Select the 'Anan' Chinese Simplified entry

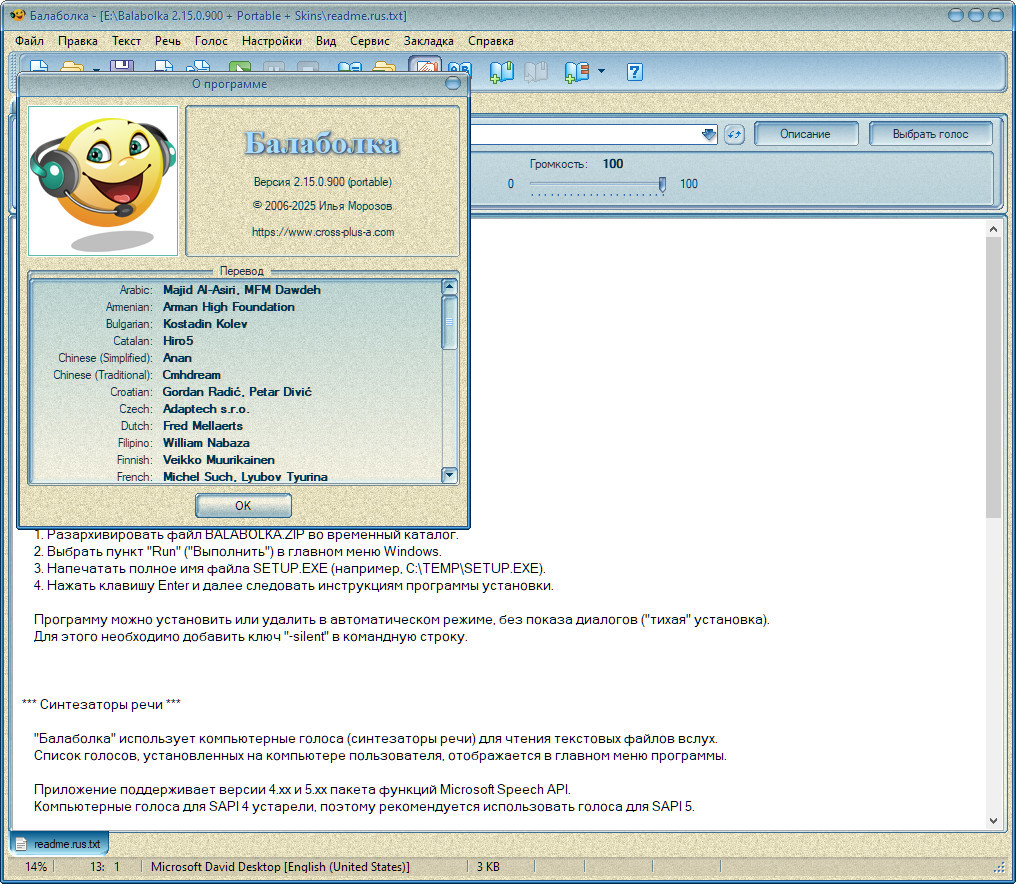177,358
